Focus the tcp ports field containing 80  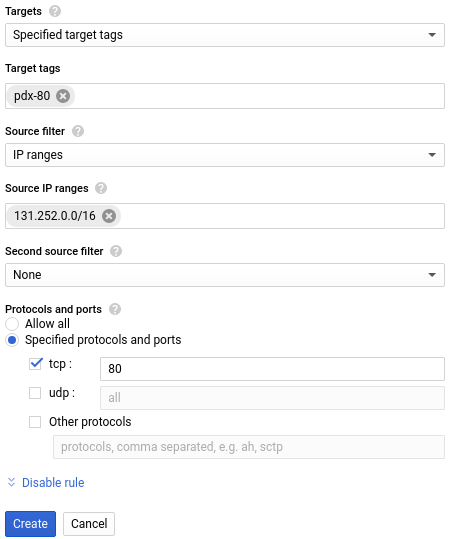click(272, 369)
